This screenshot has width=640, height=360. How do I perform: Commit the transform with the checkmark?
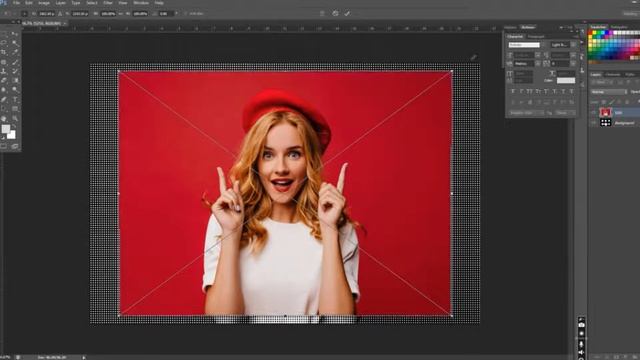(347, 13)
